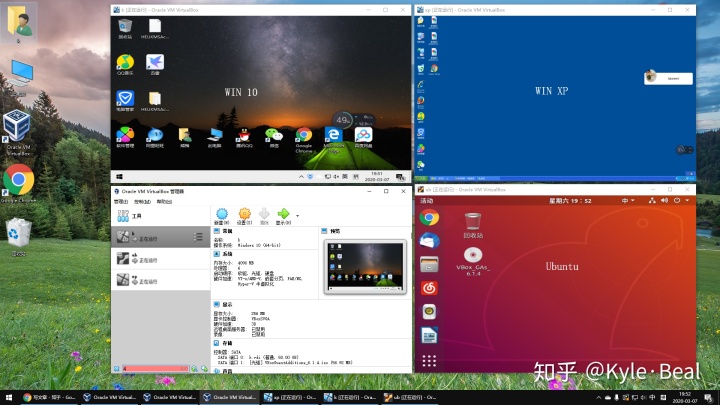Click the host Windows Start button
720x405 pixels.
pos(9,397)
